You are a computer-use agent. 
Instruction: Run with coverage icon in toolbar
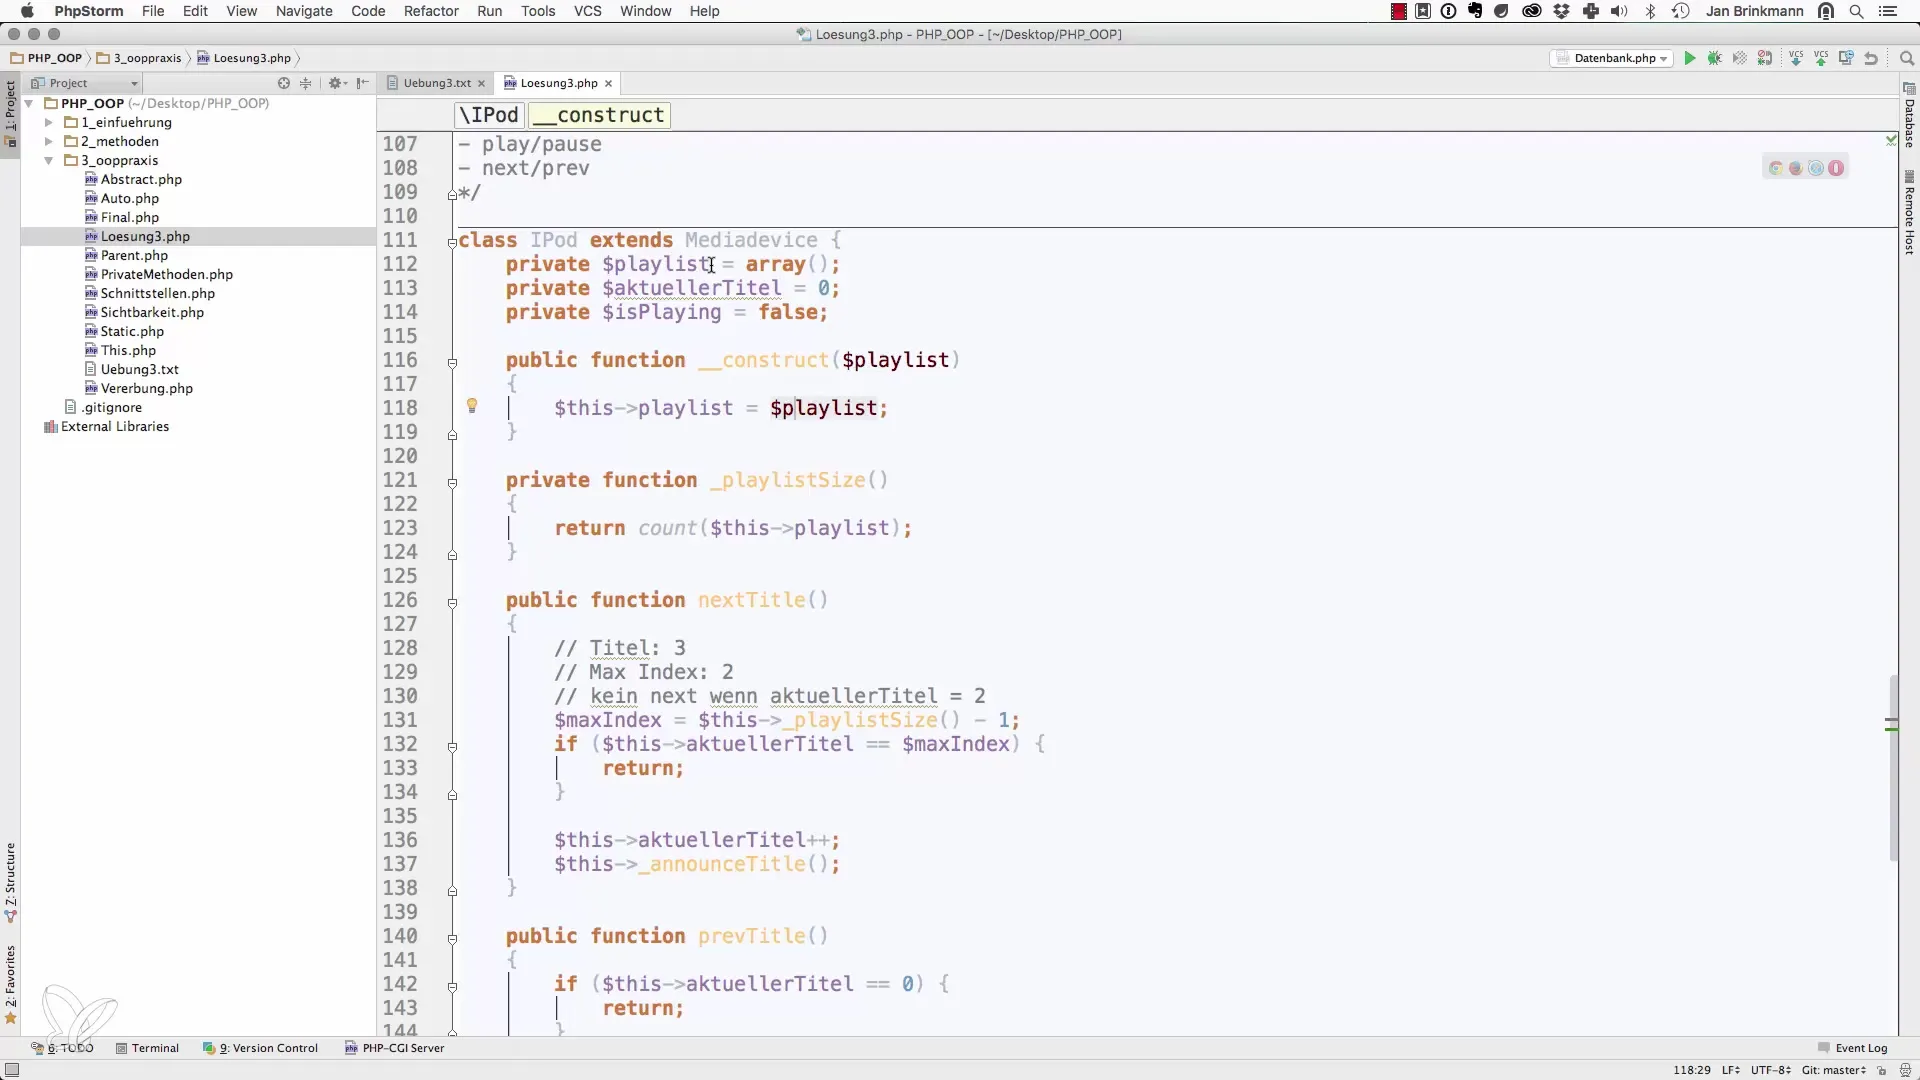(x=1740, y=58)
